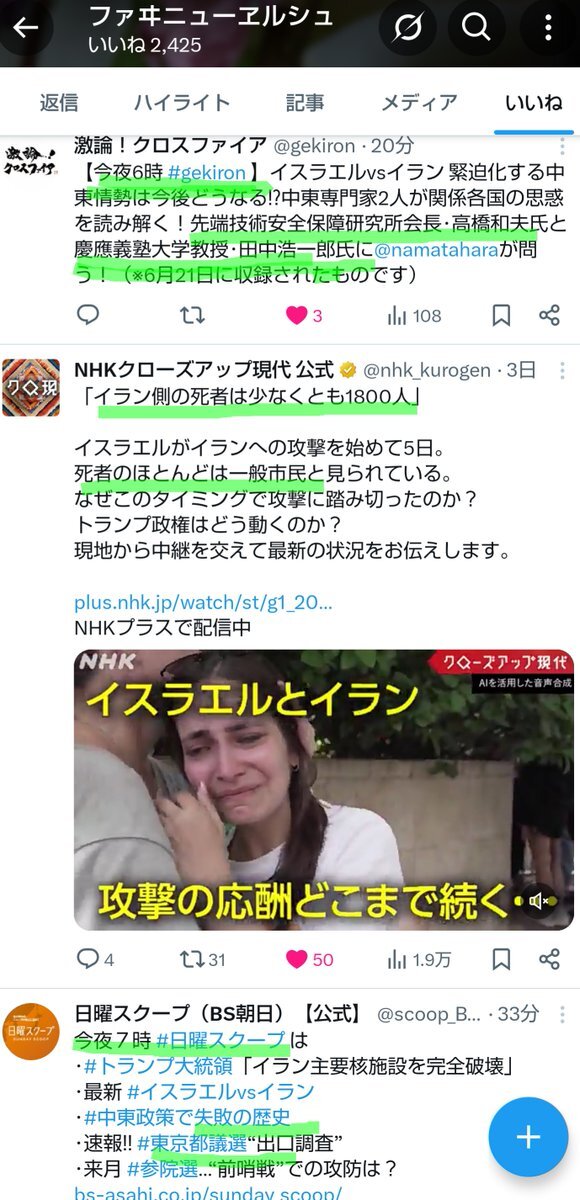580x1200 pixels.
Task: Open the plus.nhk.jp watch link
Action: point(203,603)
